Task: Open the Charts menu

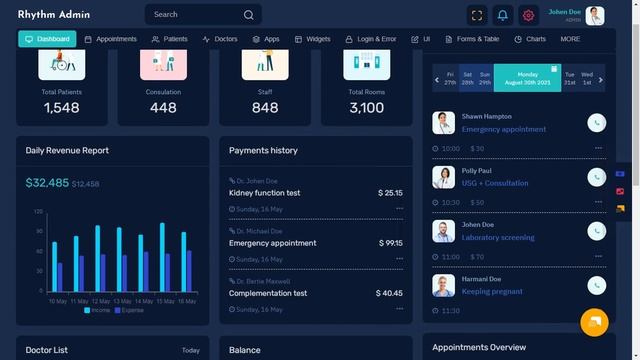Action: (x=530, y=39)
